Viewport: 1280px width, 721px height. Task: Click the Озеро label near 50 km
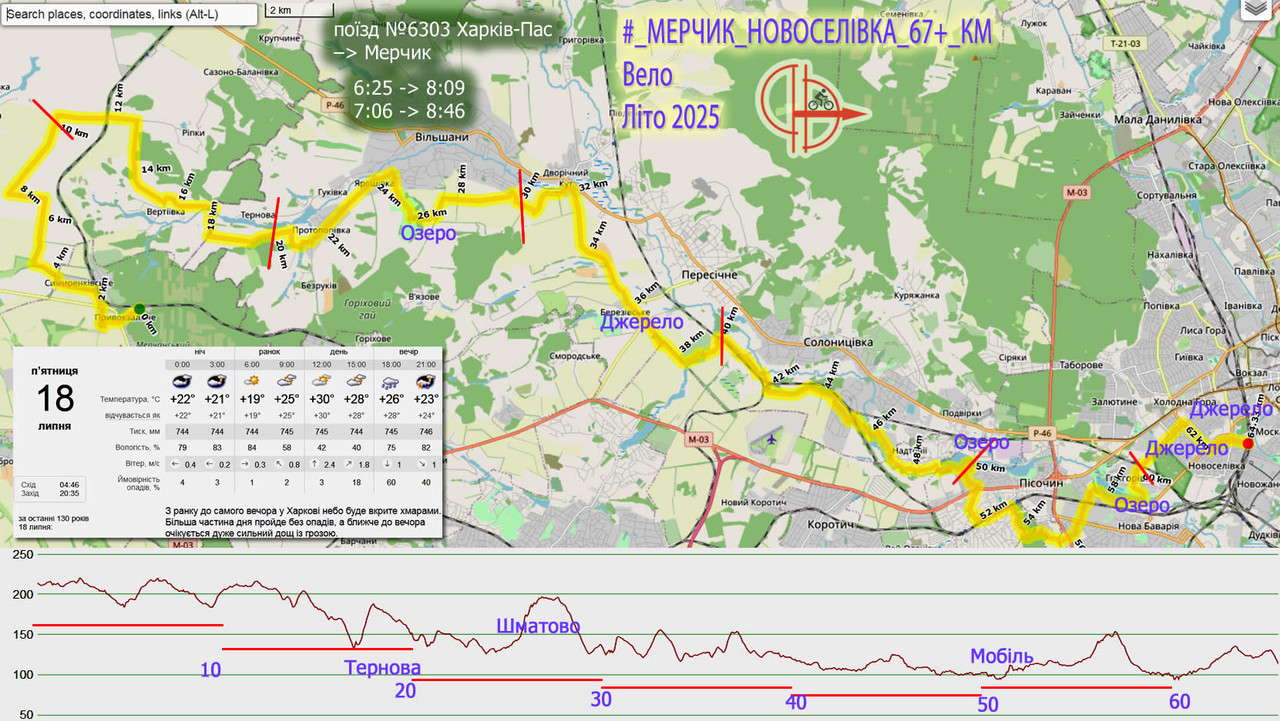click(x=981, y=442)
